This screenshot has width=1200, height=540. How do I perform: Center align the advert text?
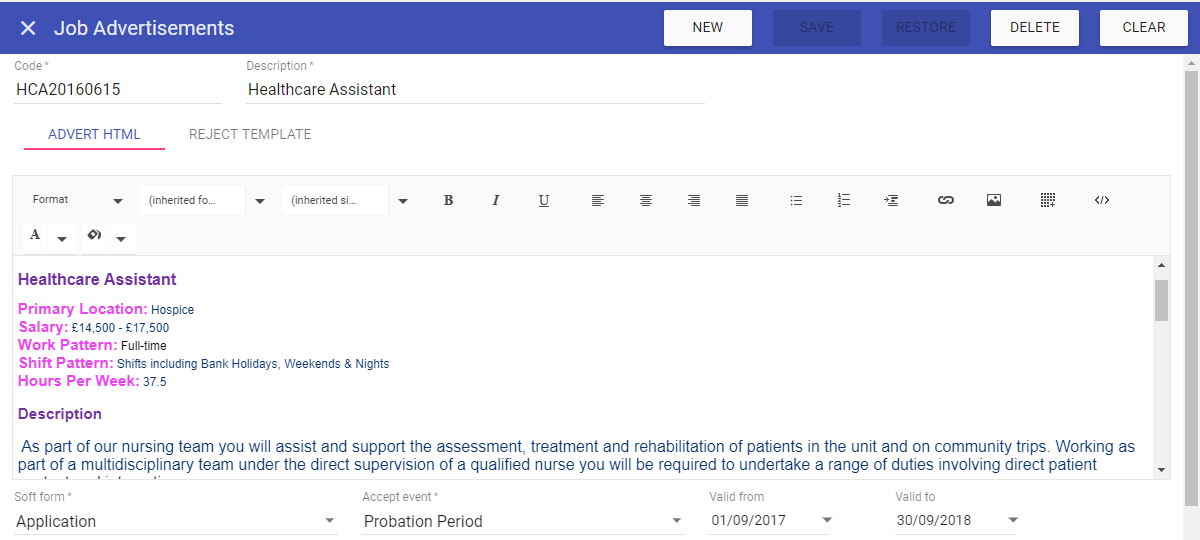point(646,200)
